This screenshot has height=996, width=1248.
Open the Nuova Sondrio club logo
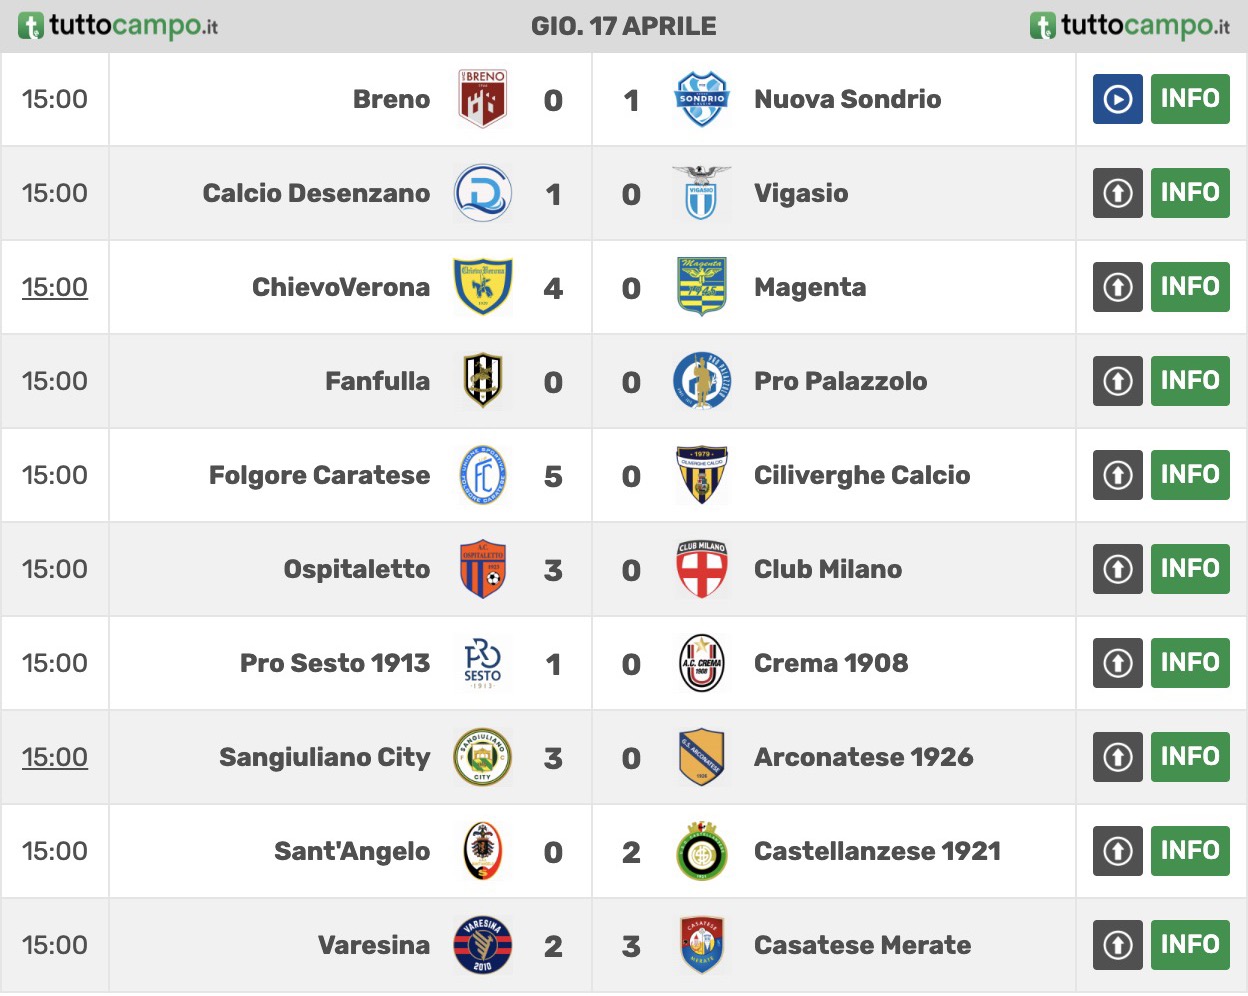click(701, 99)
